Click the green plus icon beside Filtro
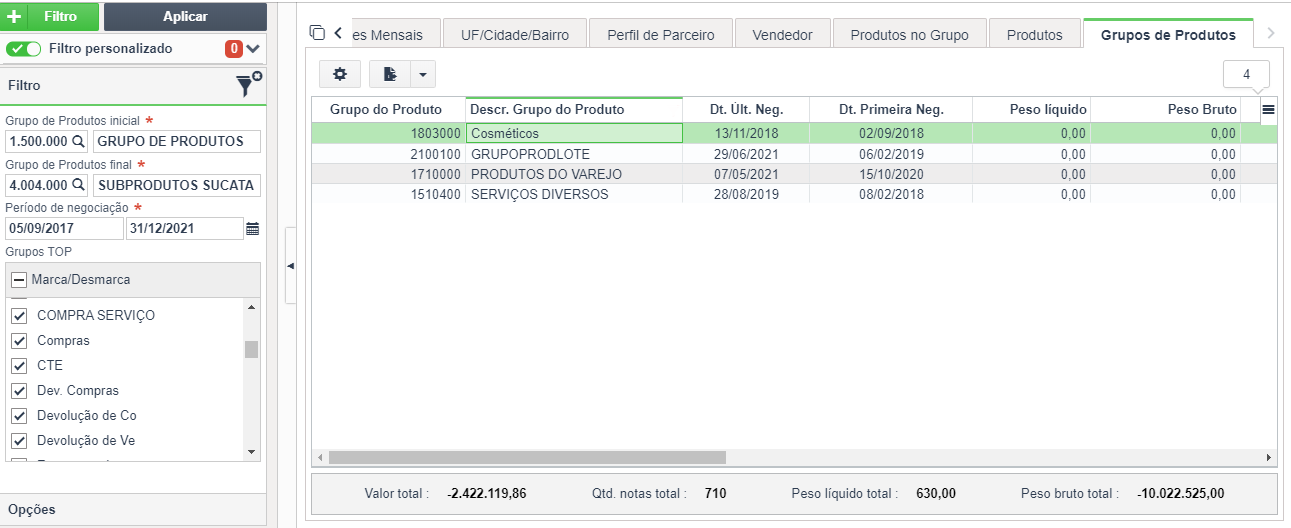Image resolution: width=1291 pixels, height=528 pixels. tap(14, 17)
